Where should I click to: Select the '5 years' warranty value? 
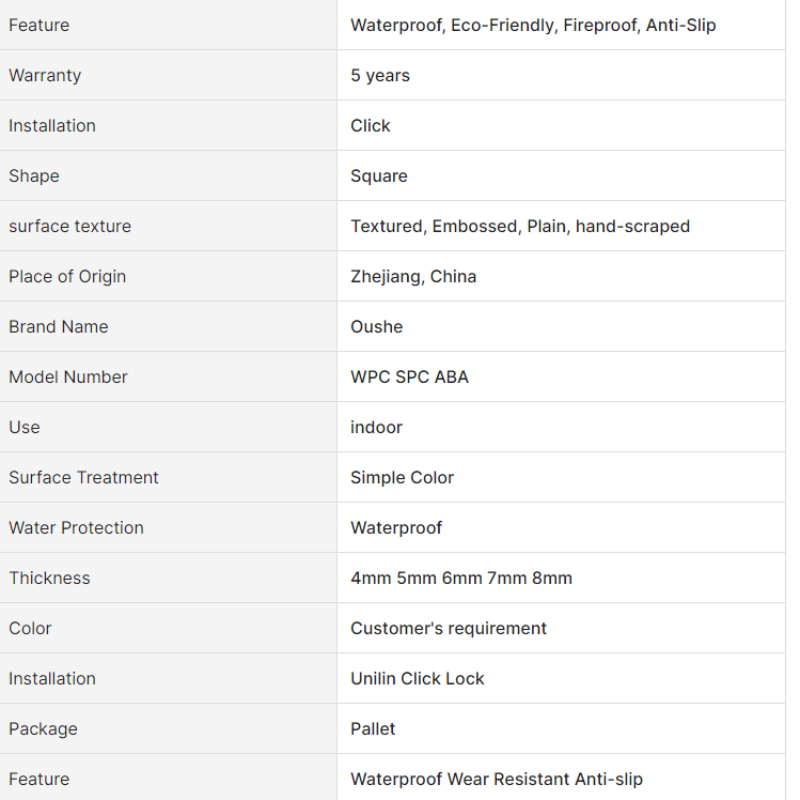pyautogui.click(x=380, y=76)
